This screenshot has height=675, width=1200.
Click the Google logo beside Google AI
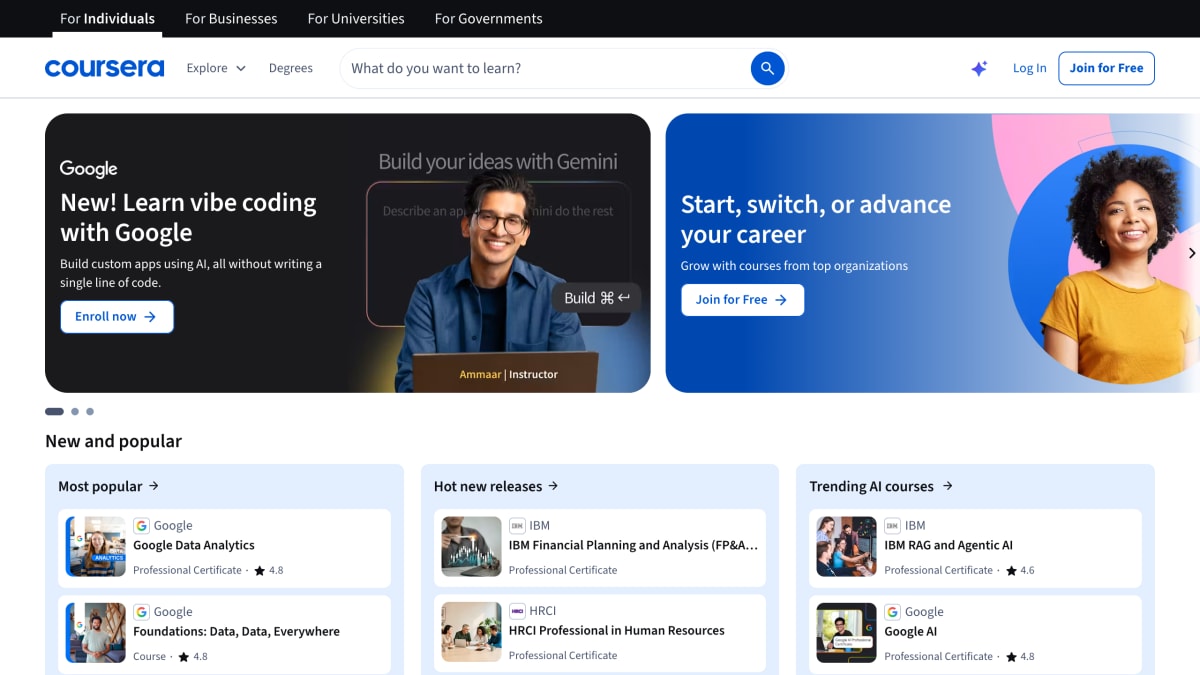click(x=892, y=611)
